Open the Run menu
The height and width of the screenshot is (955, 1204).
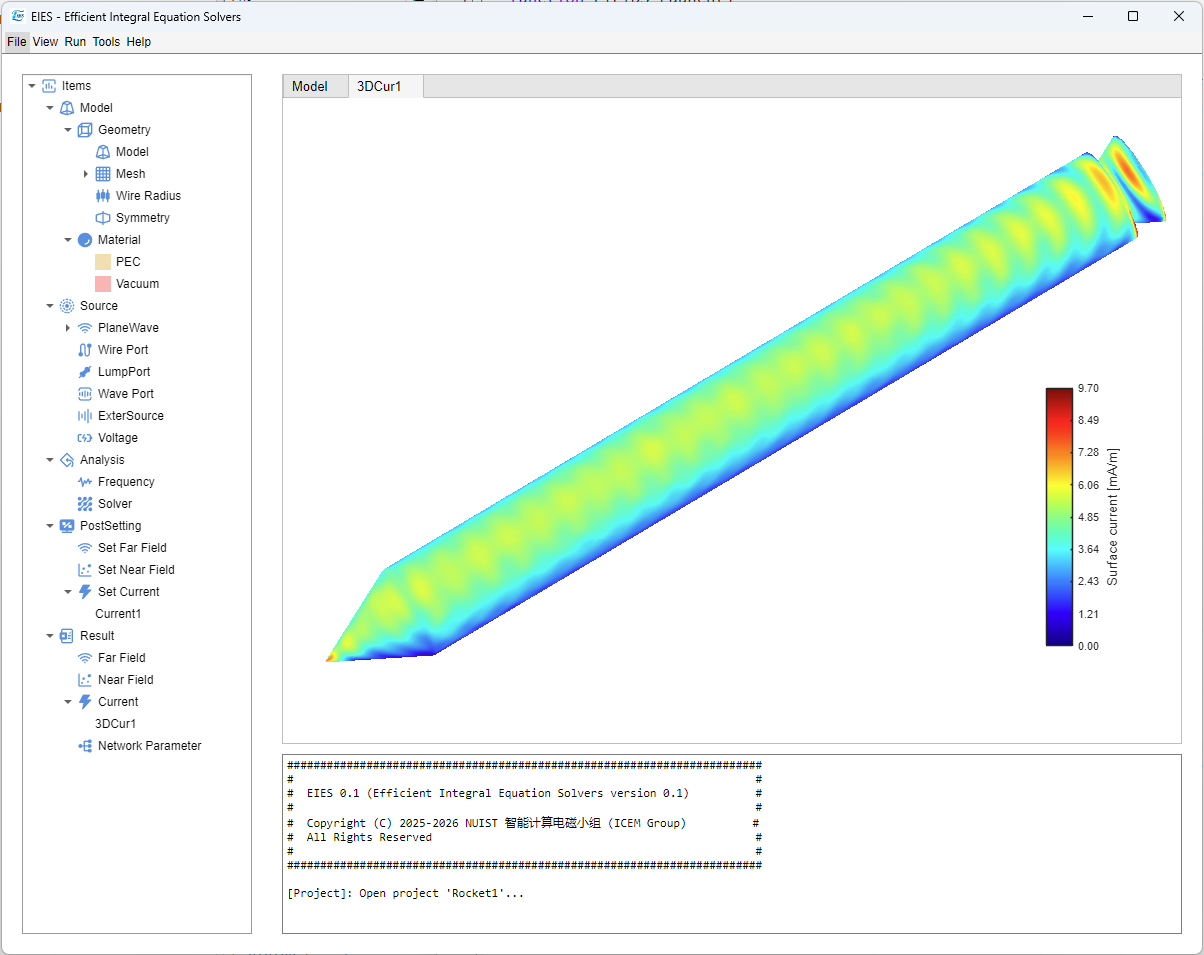(75, 42)
